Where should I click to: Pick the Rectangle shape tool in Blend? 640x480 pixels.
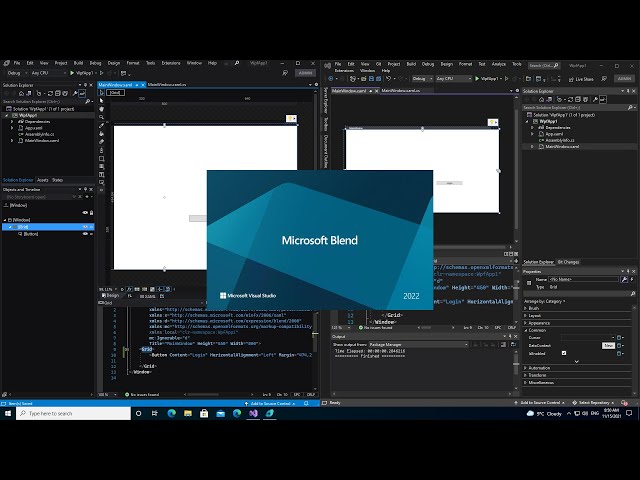point(102,159)
